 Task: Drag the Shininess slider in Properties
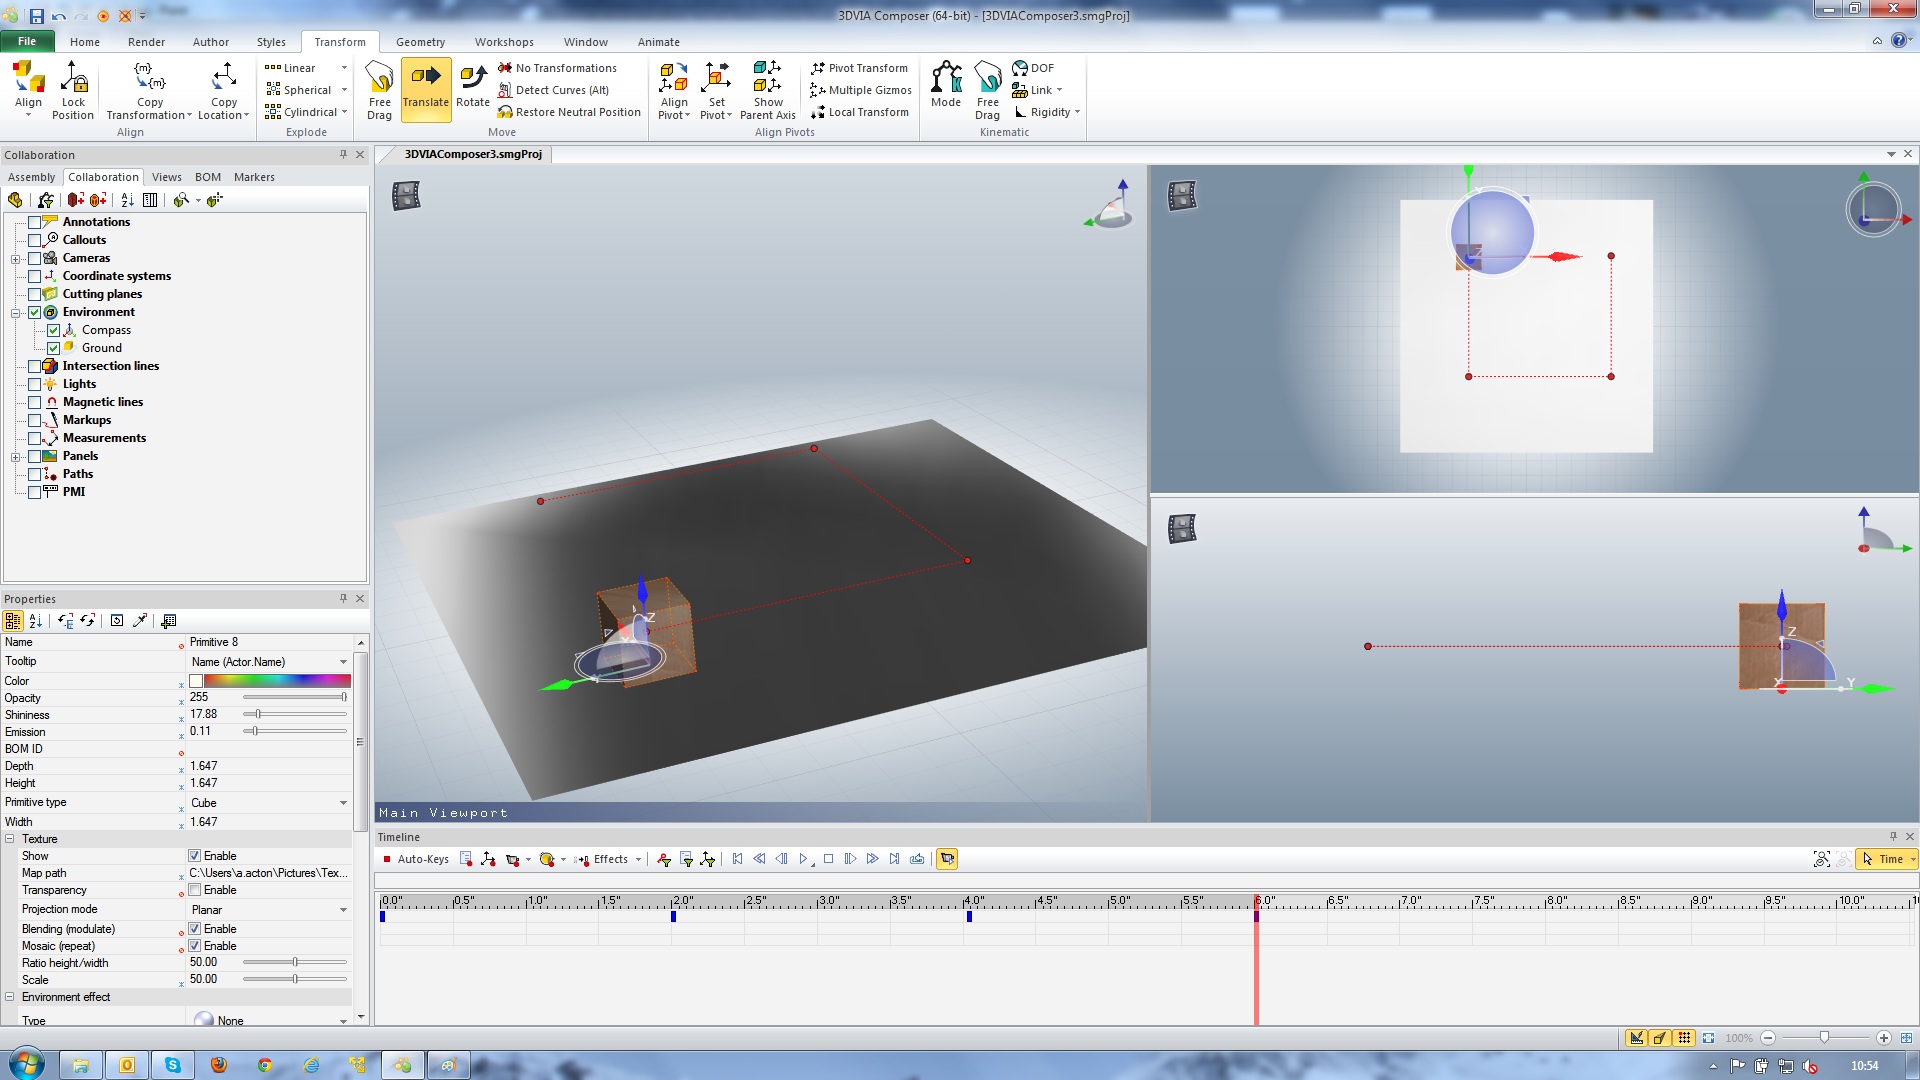[258, 713]
